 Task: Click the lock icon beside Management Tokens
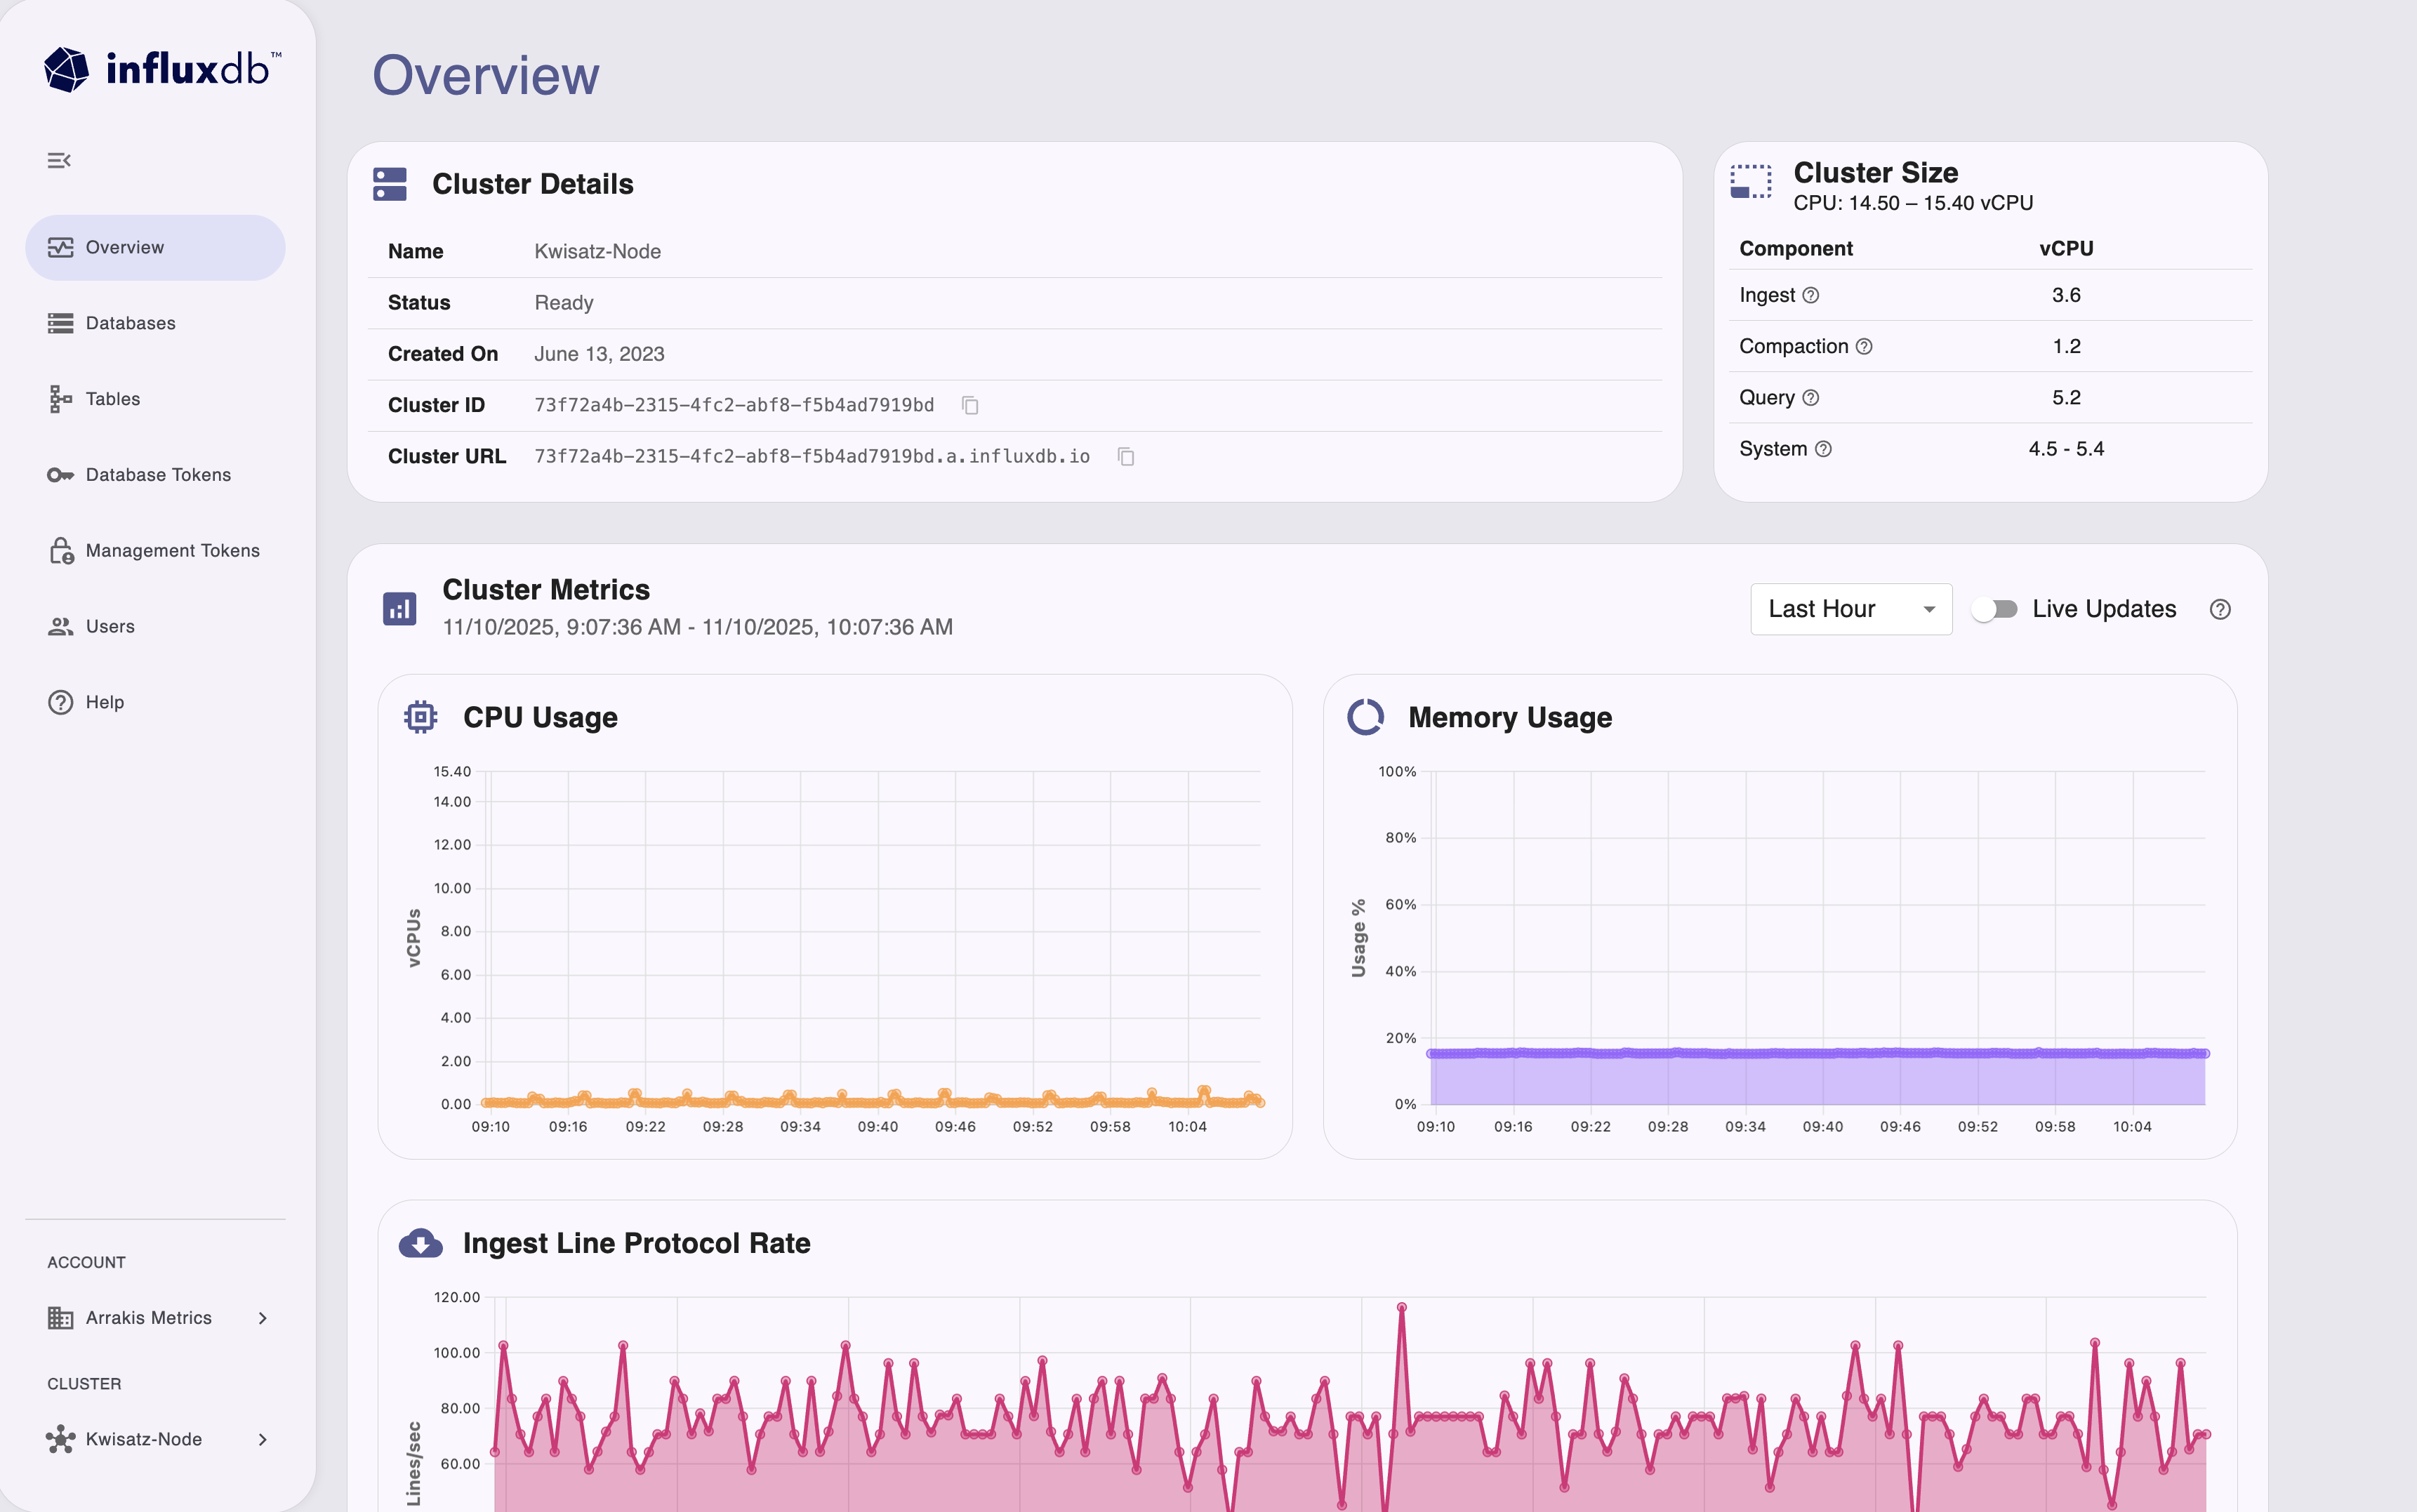(x=59, y=550)
